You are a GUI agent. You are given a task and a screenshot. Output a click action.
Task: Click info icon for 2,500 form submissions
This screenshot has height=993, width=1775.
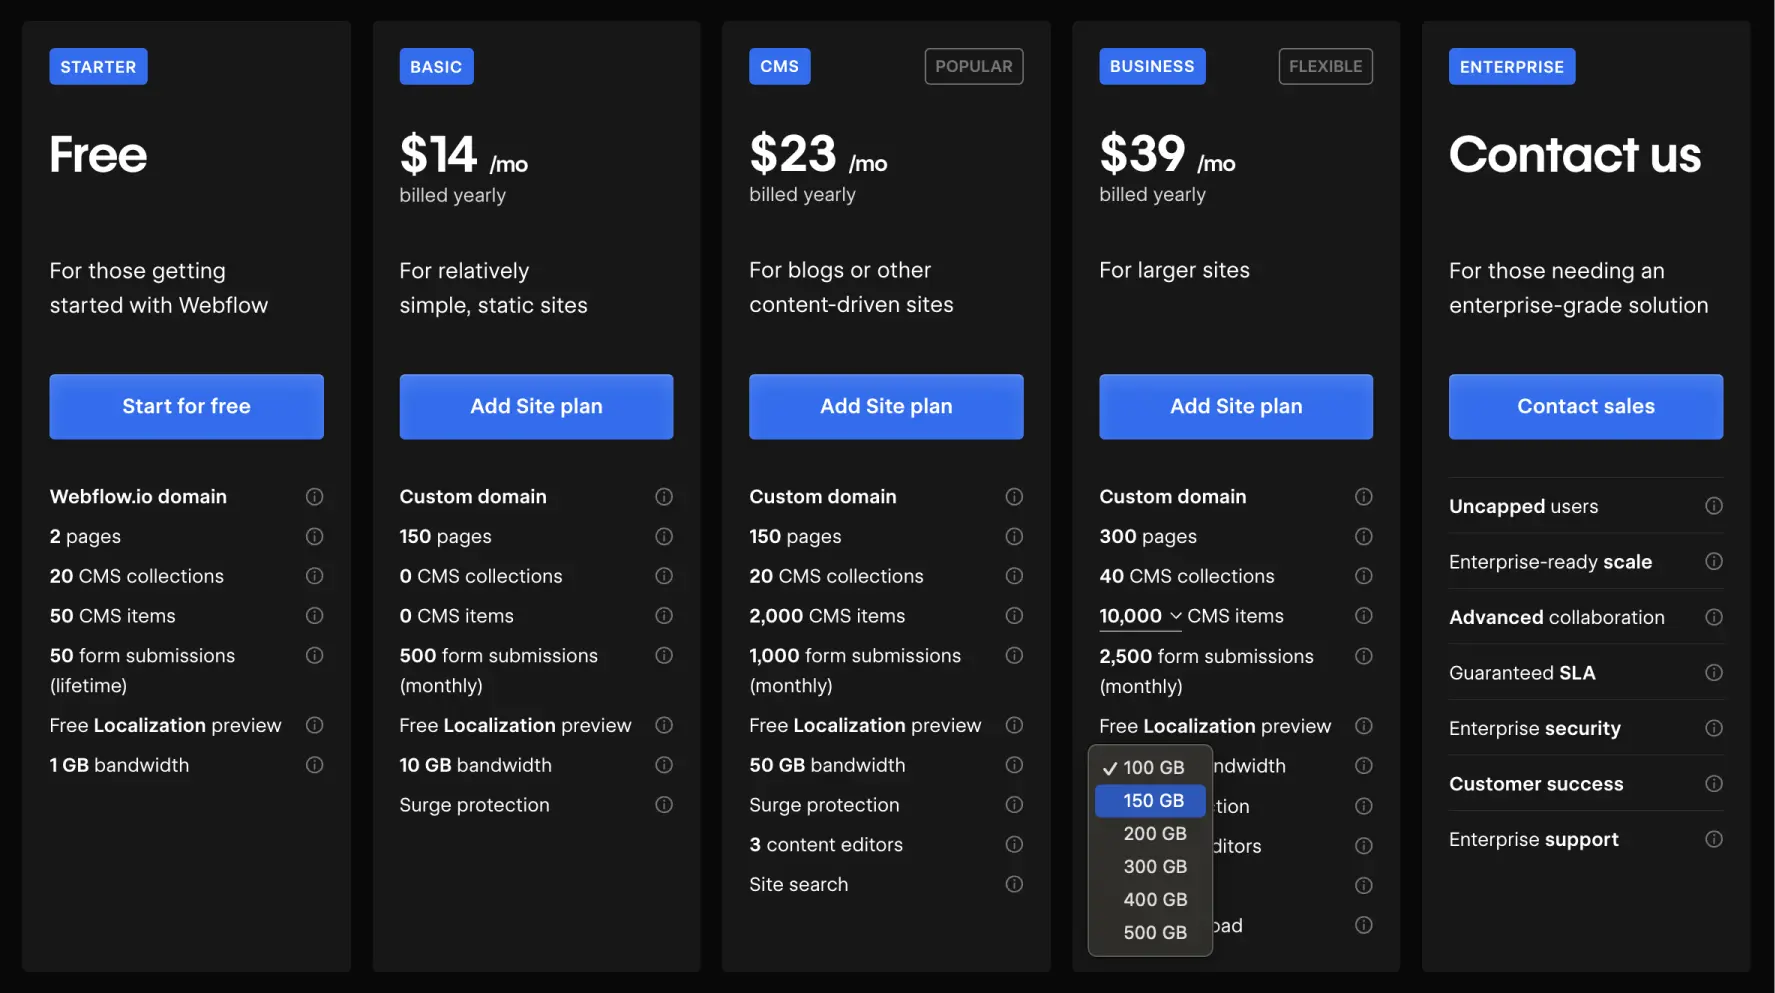[x=1363, y=656]
